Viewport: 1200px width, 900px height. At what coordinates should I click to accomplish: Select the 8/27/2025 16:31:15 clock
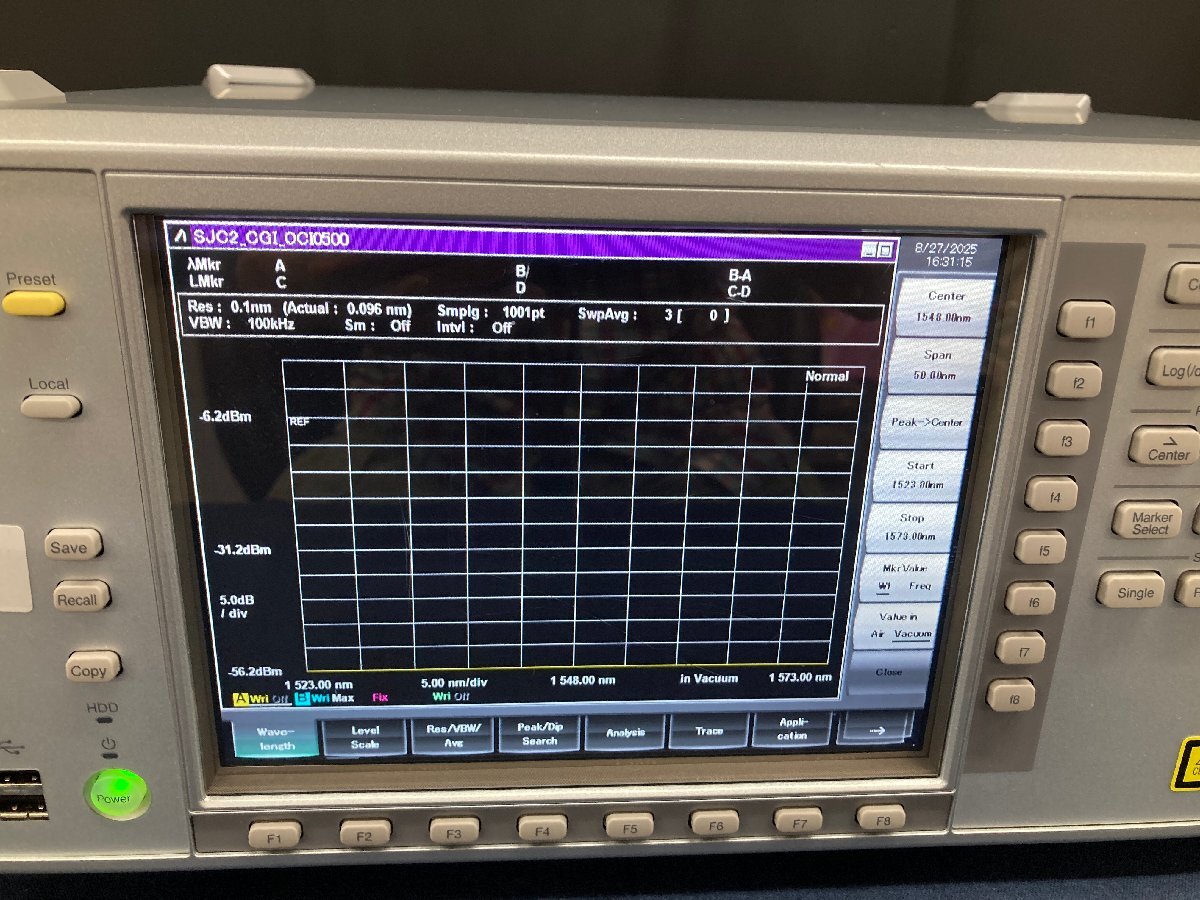pyautogui.click(x=948, y=254)
